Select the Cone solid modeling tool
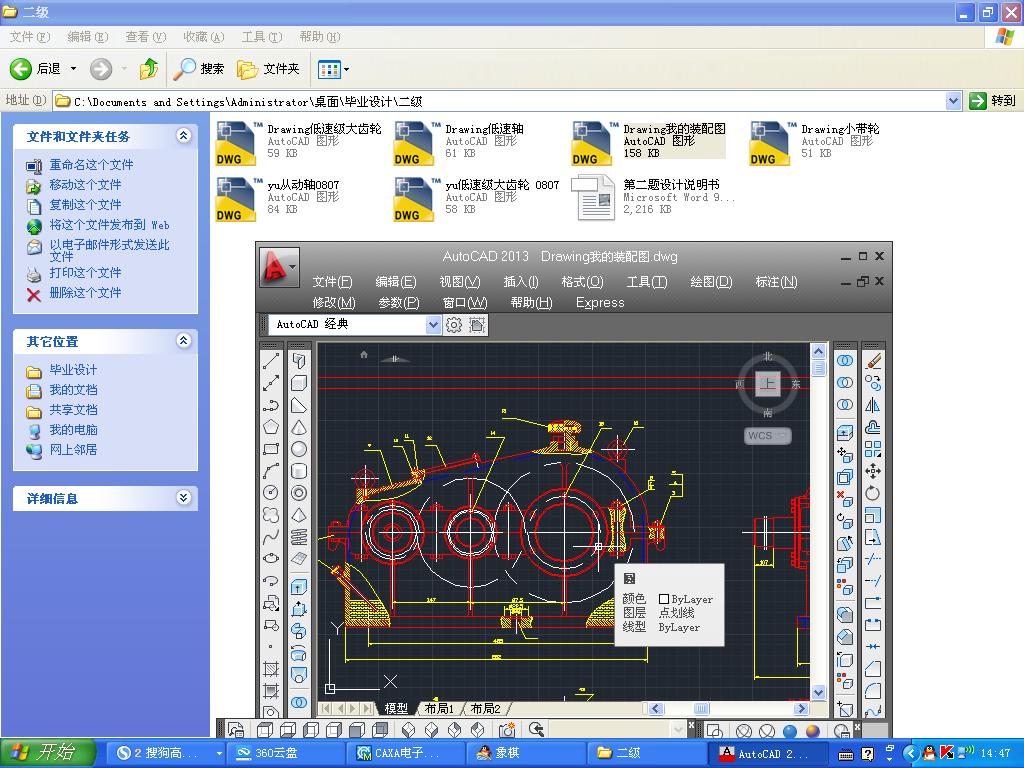Image resolution: width=1024 pixels, height=768 pixels. pos(299,427)
